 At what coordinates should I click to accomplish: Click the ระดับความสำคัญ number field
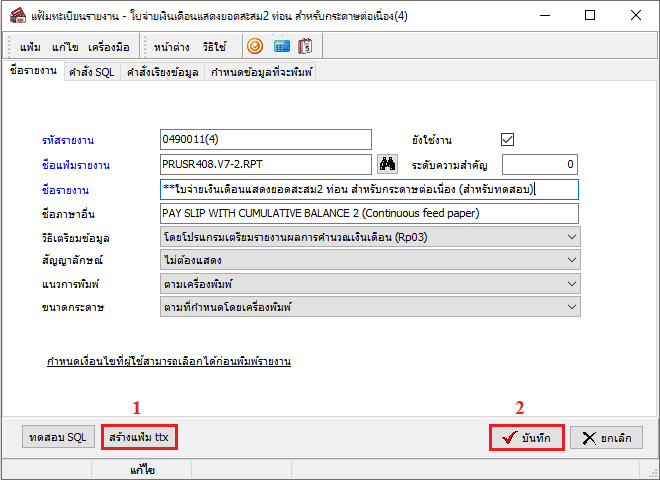540,164
